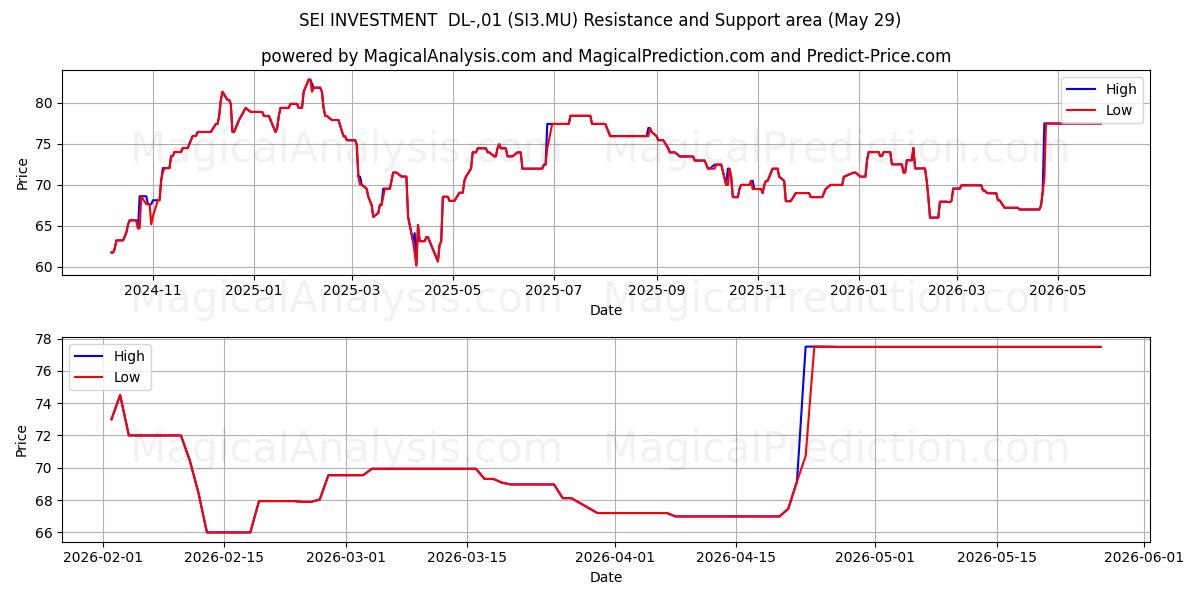Screen dimensions: 1200x600
Task: Click the '2026-03' tick label on the top chart
Action: (x=957, y=291)
